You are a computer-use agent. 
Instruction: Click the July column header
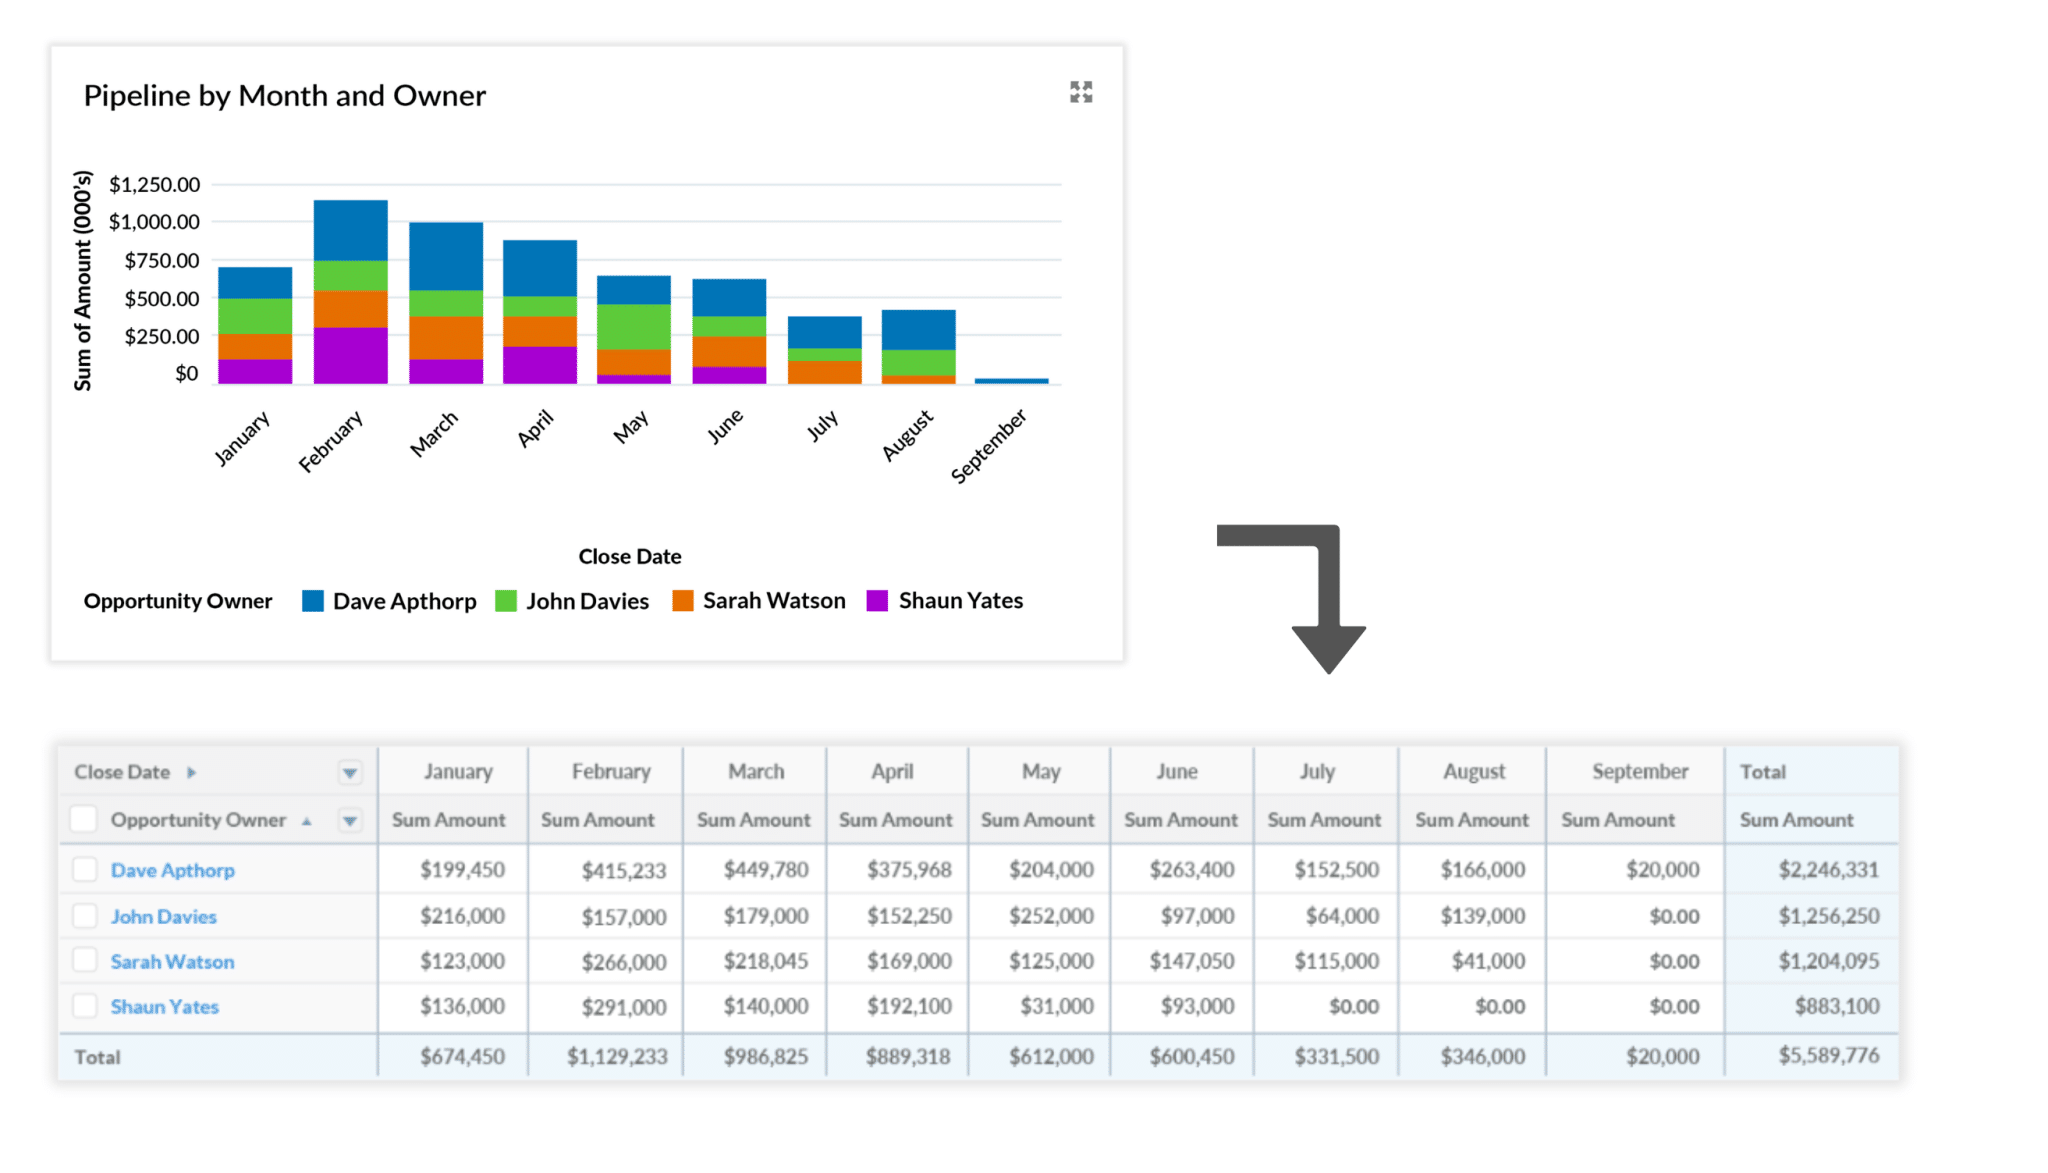click(1318, 771)
